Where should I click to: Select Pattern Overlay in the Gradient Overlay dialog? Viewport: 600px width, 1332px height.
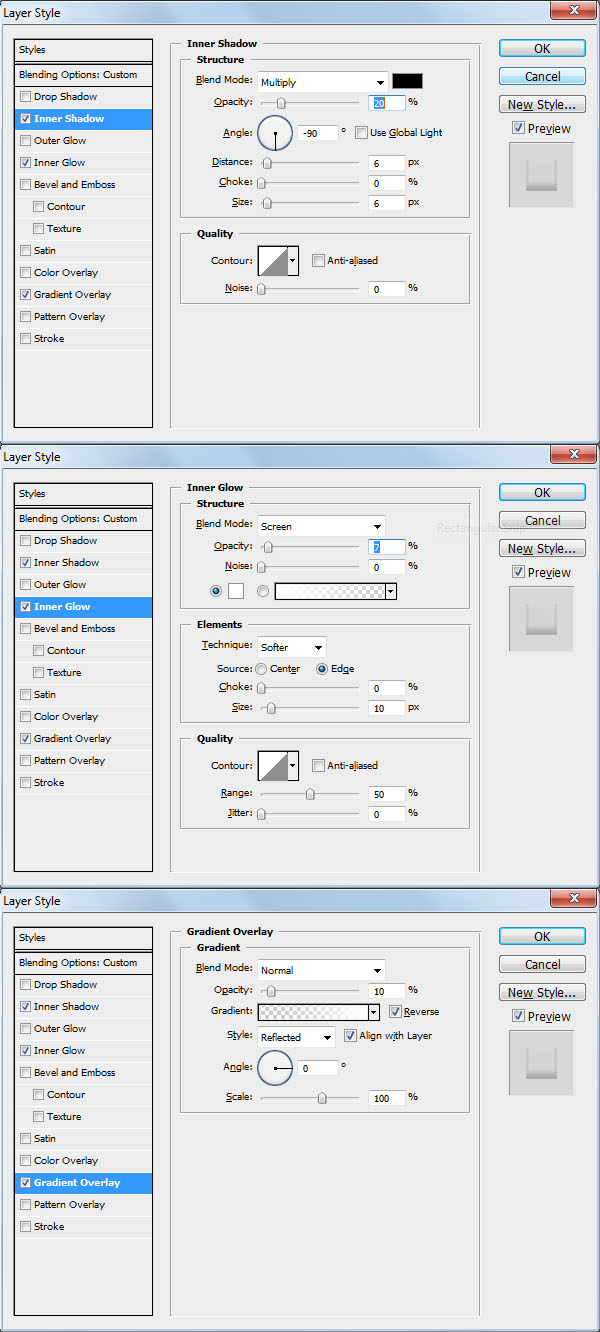tap(84, 1205)
